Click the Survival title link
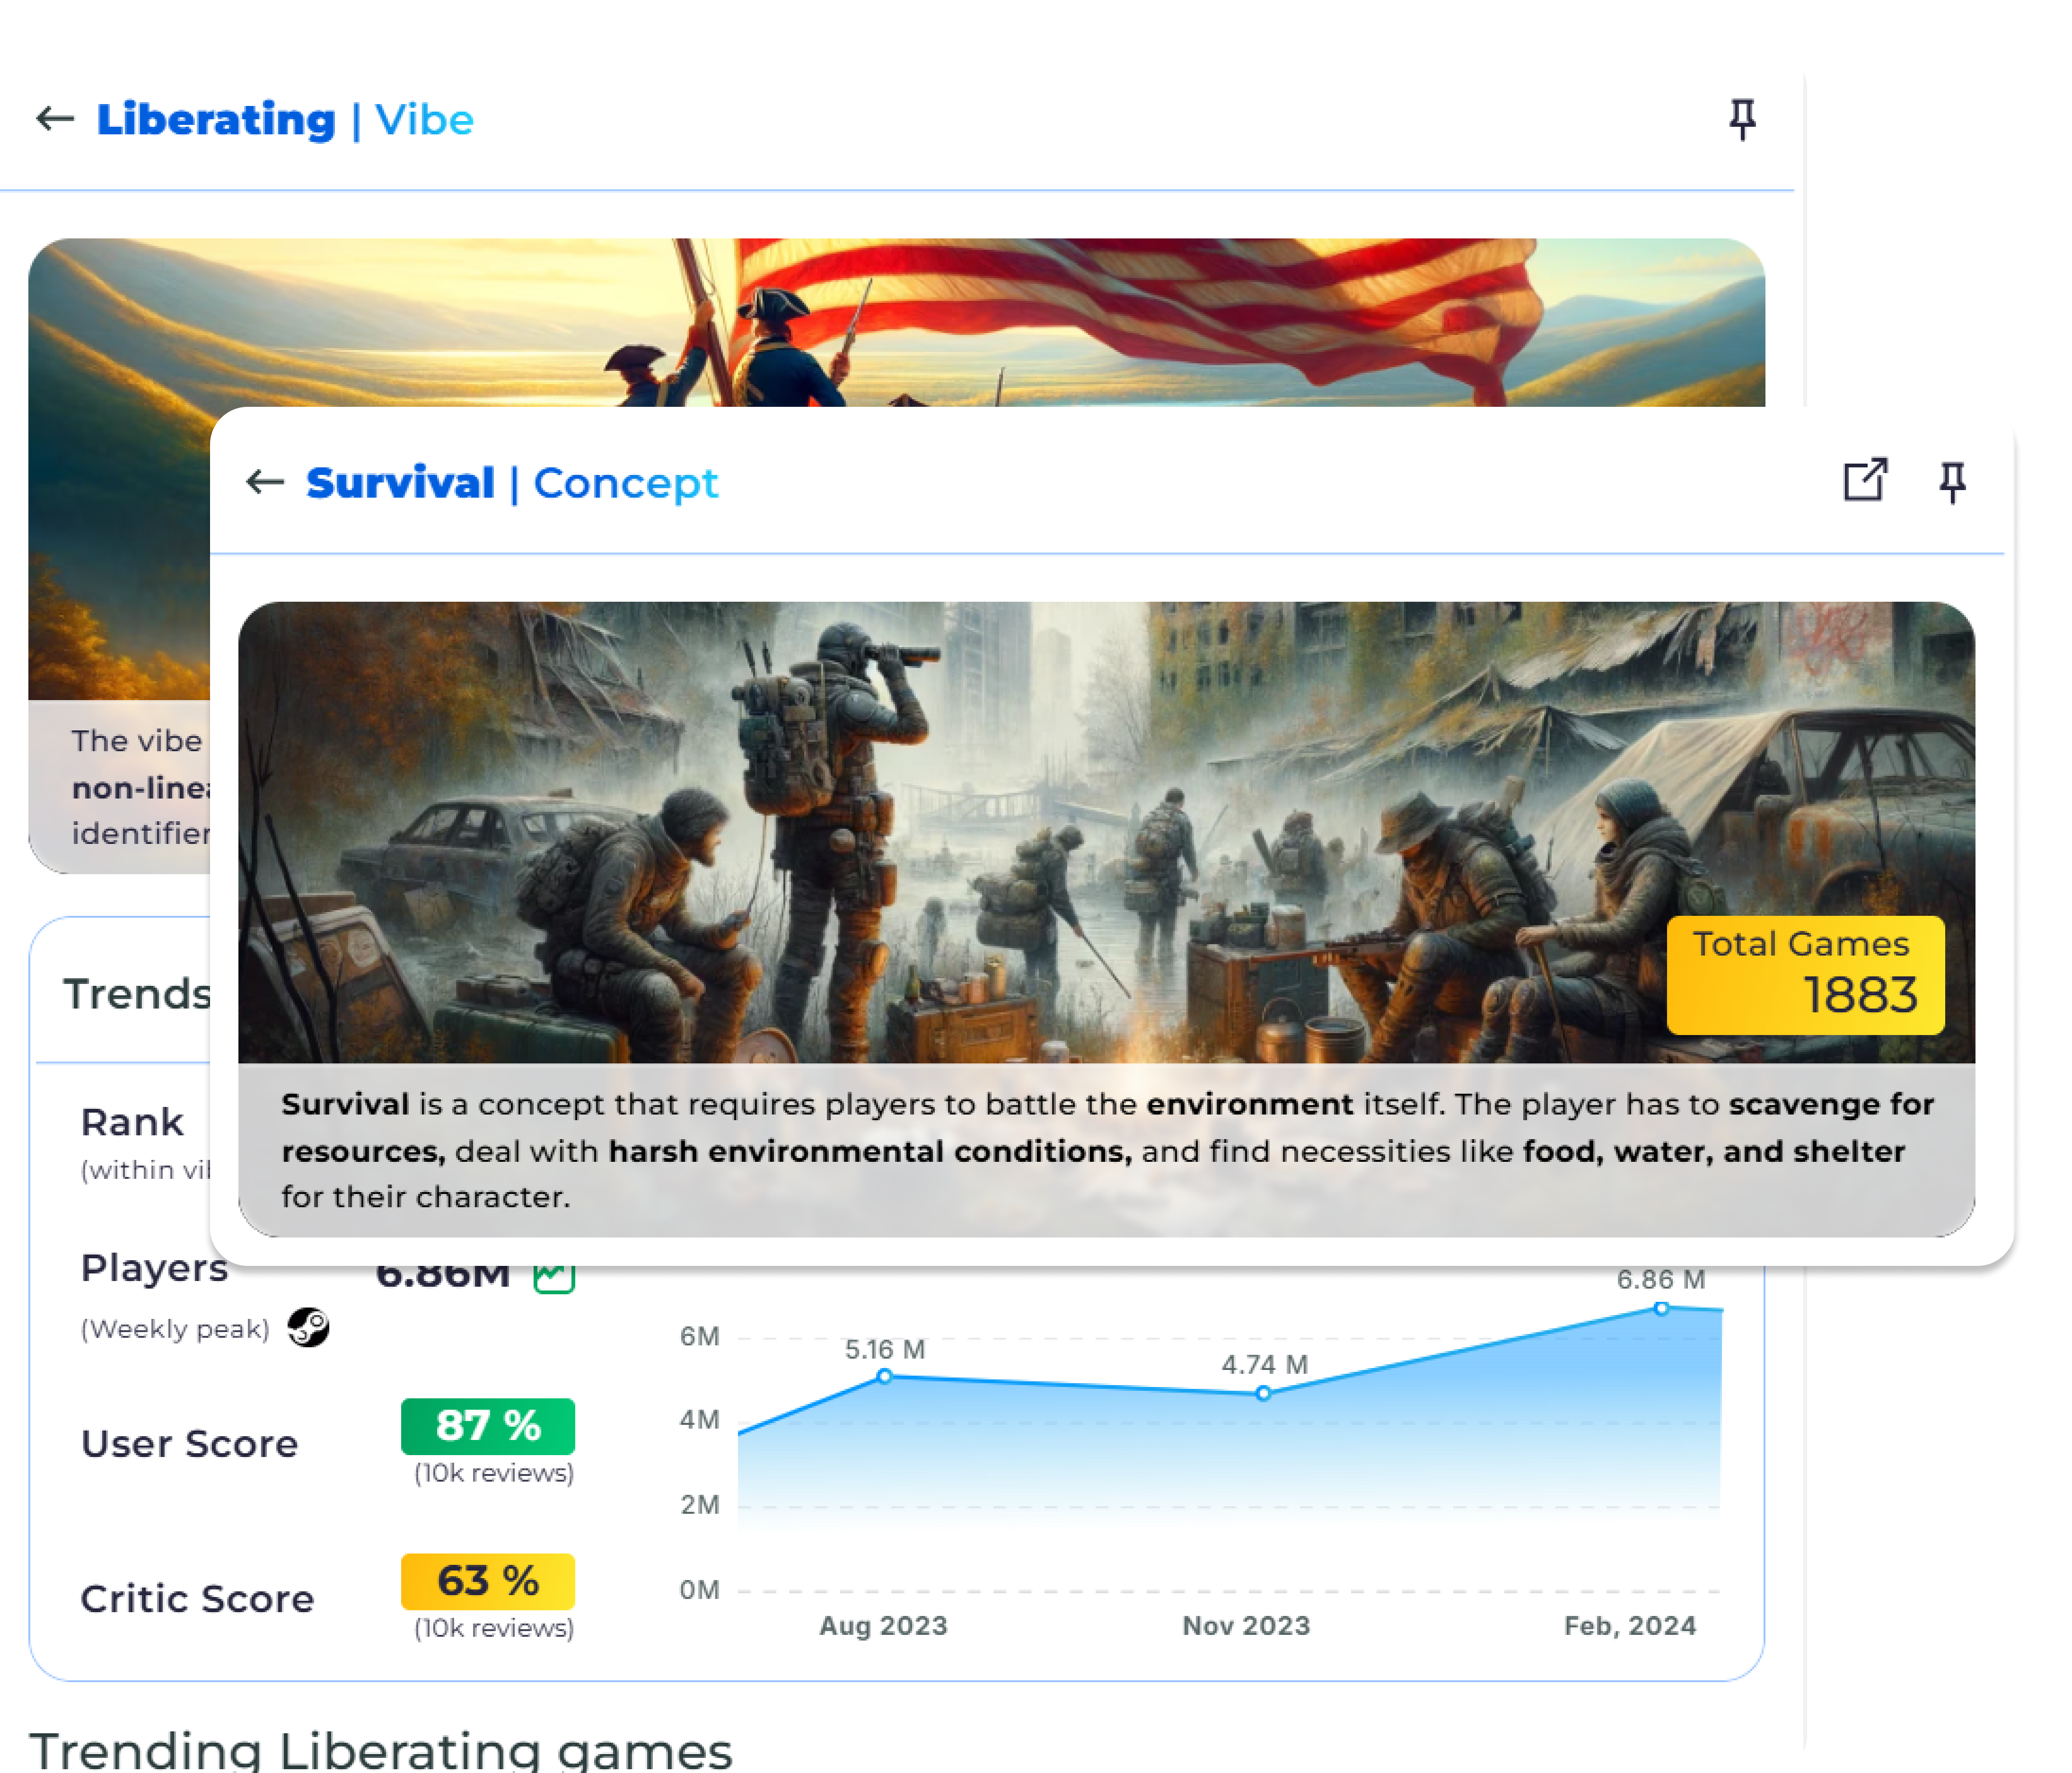Viewport: 2072px width, 1773px height. 400,483
